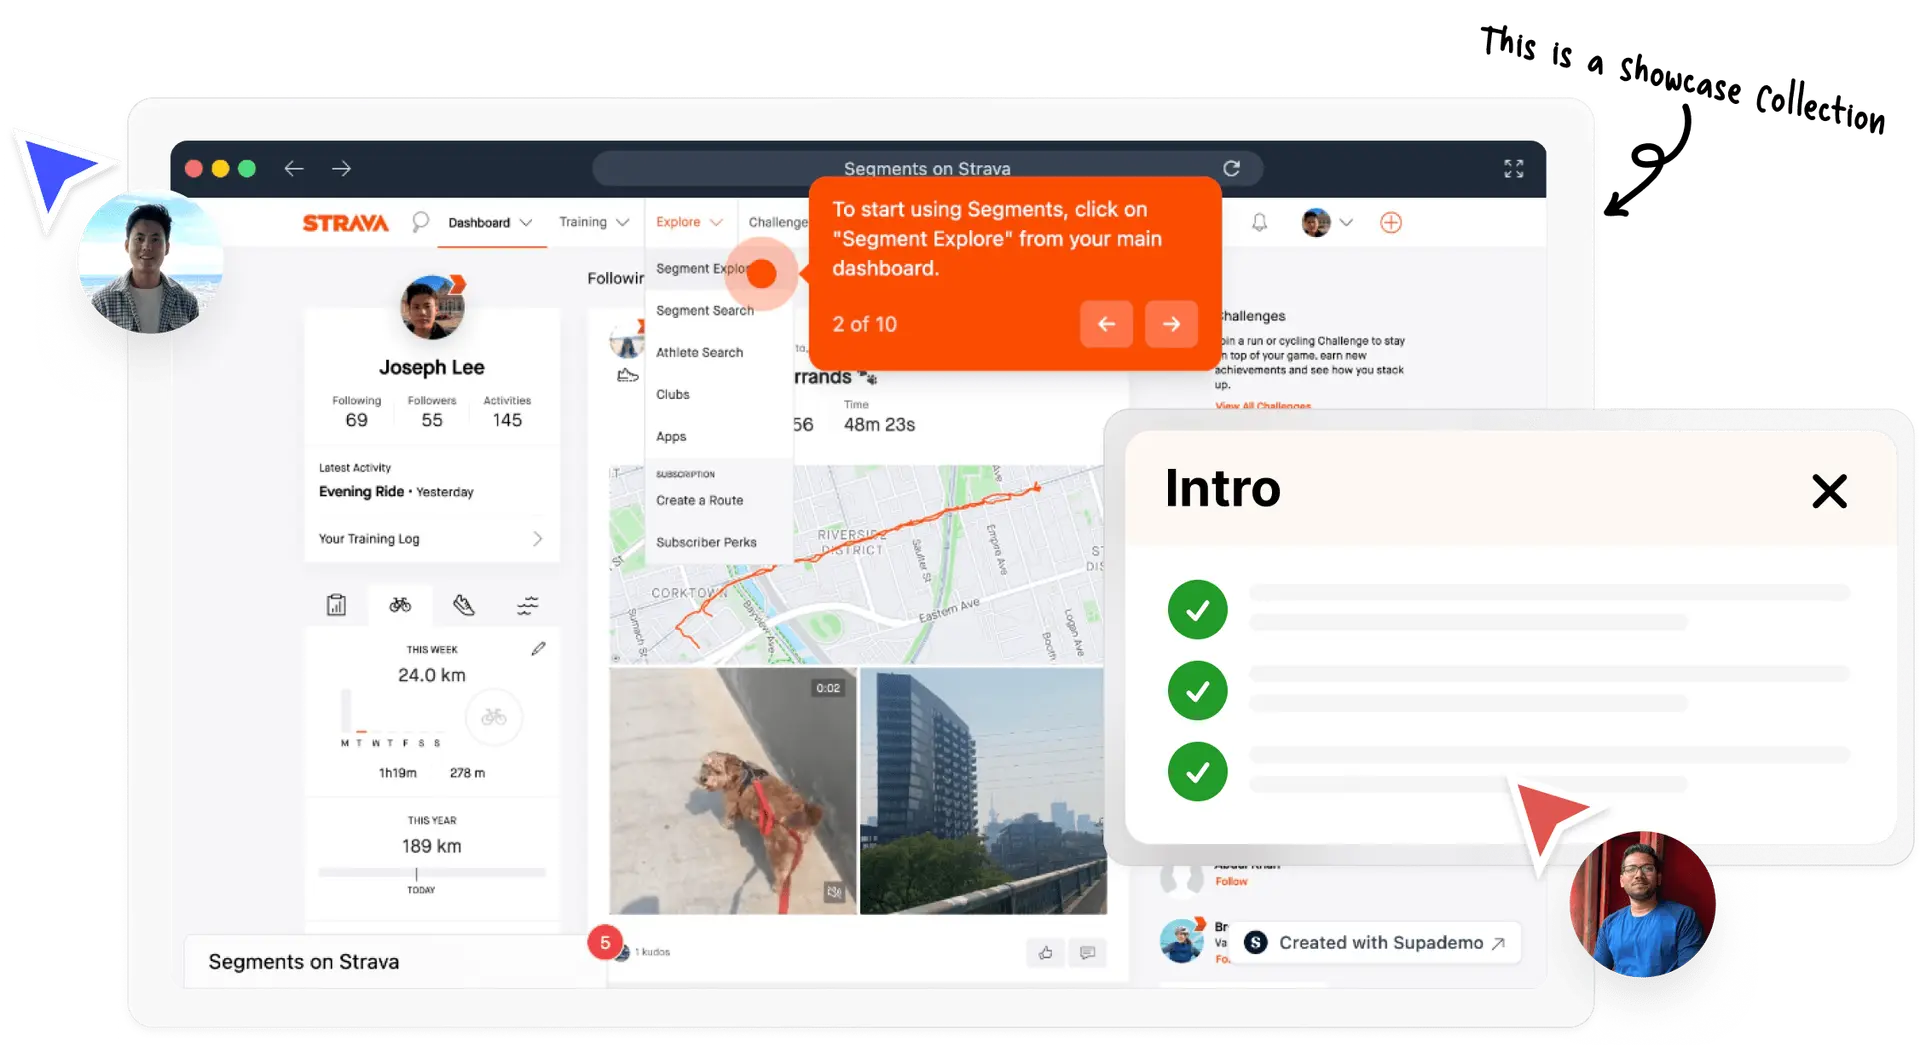This screenshot has height=1046, width=1920.
Task: Click the Following feed selector
Action: point(615,278)
